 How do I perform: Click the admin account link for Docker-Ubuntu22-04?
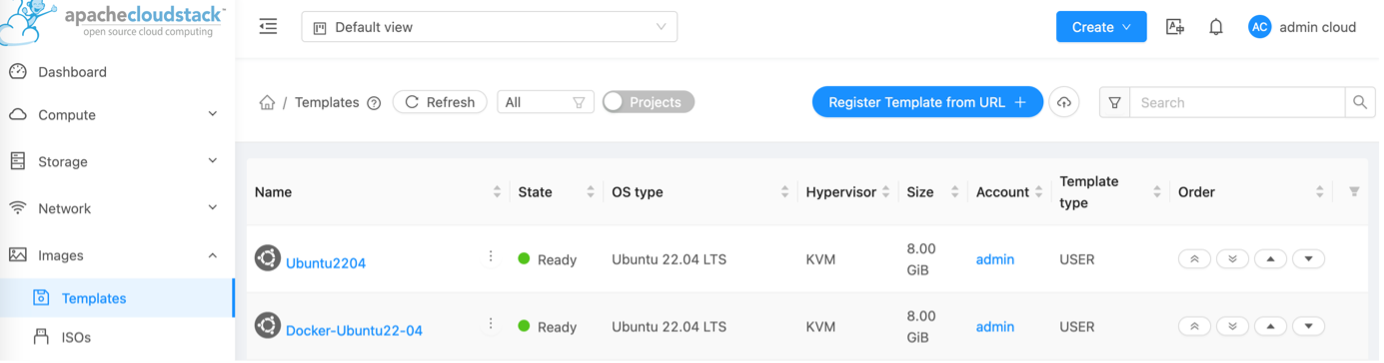coord(995,326)
